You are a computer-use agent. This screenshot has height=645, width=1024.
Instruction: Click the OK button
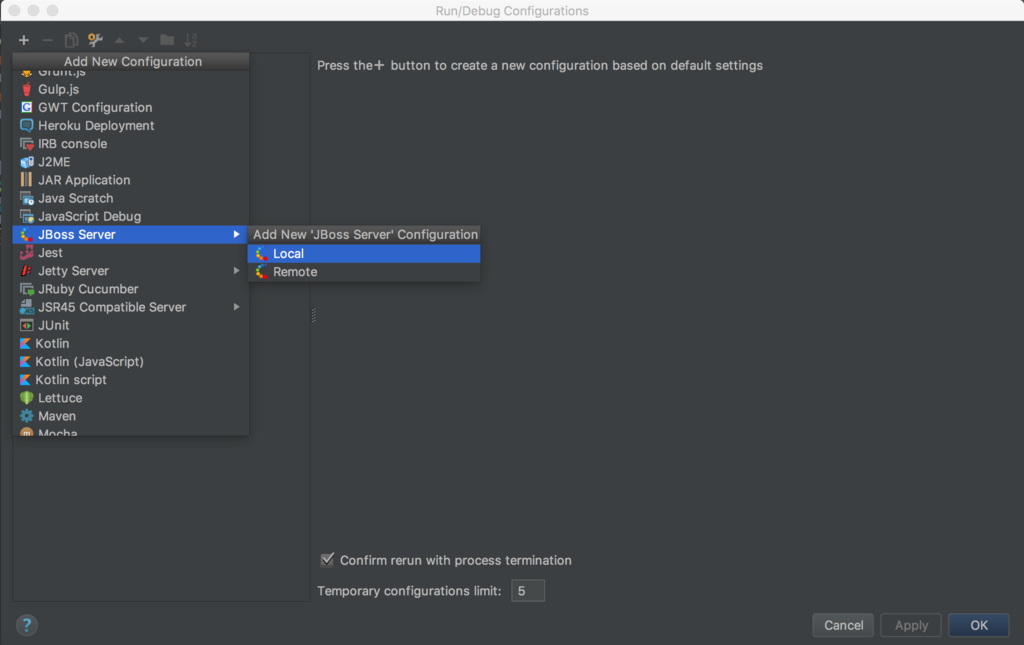tap(978, 625)
